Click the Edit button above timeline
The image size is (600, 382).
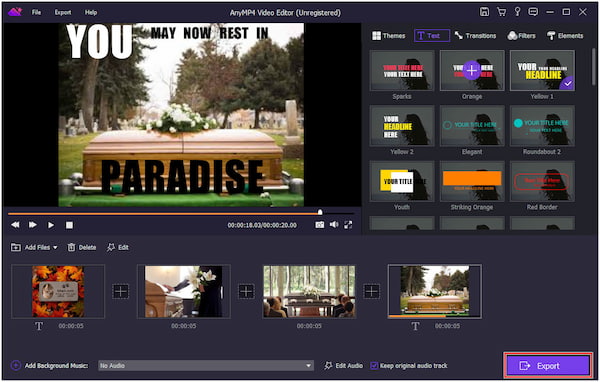coord(118,248)
